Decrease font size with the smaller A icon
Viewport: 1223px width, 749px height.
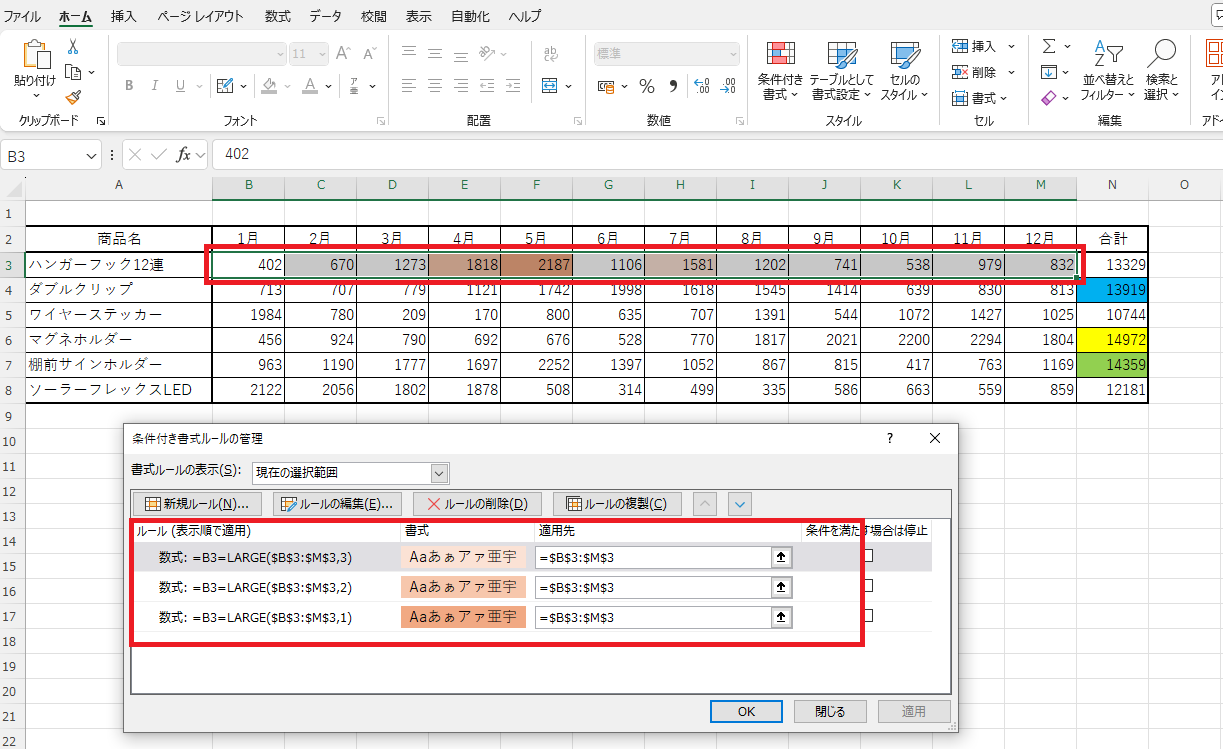[x=369, y=54]
